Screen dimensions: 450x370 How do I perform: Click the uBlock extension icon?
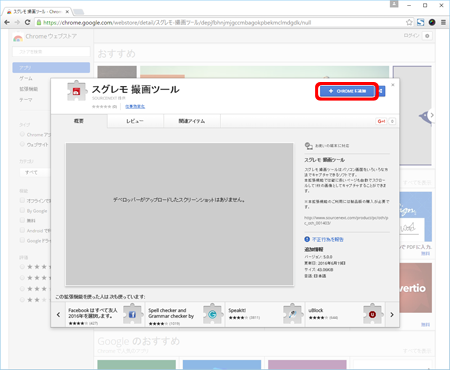(x=372, y=314)
